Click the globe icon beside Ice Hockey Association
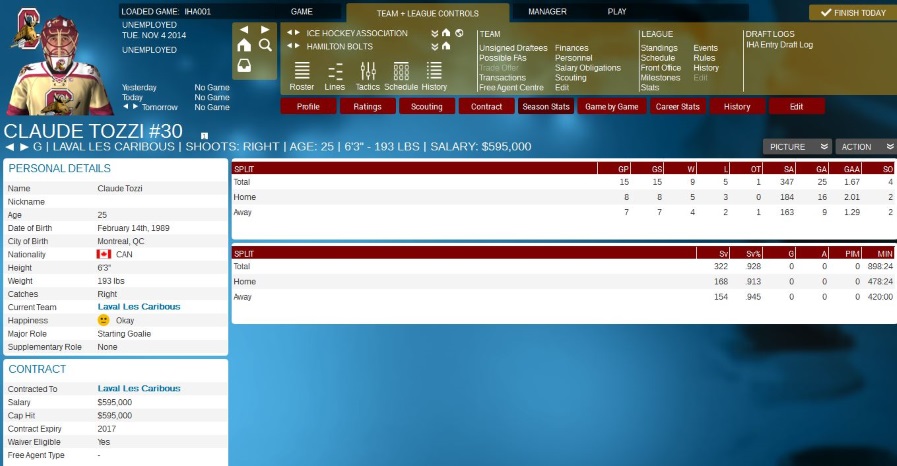This screenshot has width=897, height=466. click(459, 33)
